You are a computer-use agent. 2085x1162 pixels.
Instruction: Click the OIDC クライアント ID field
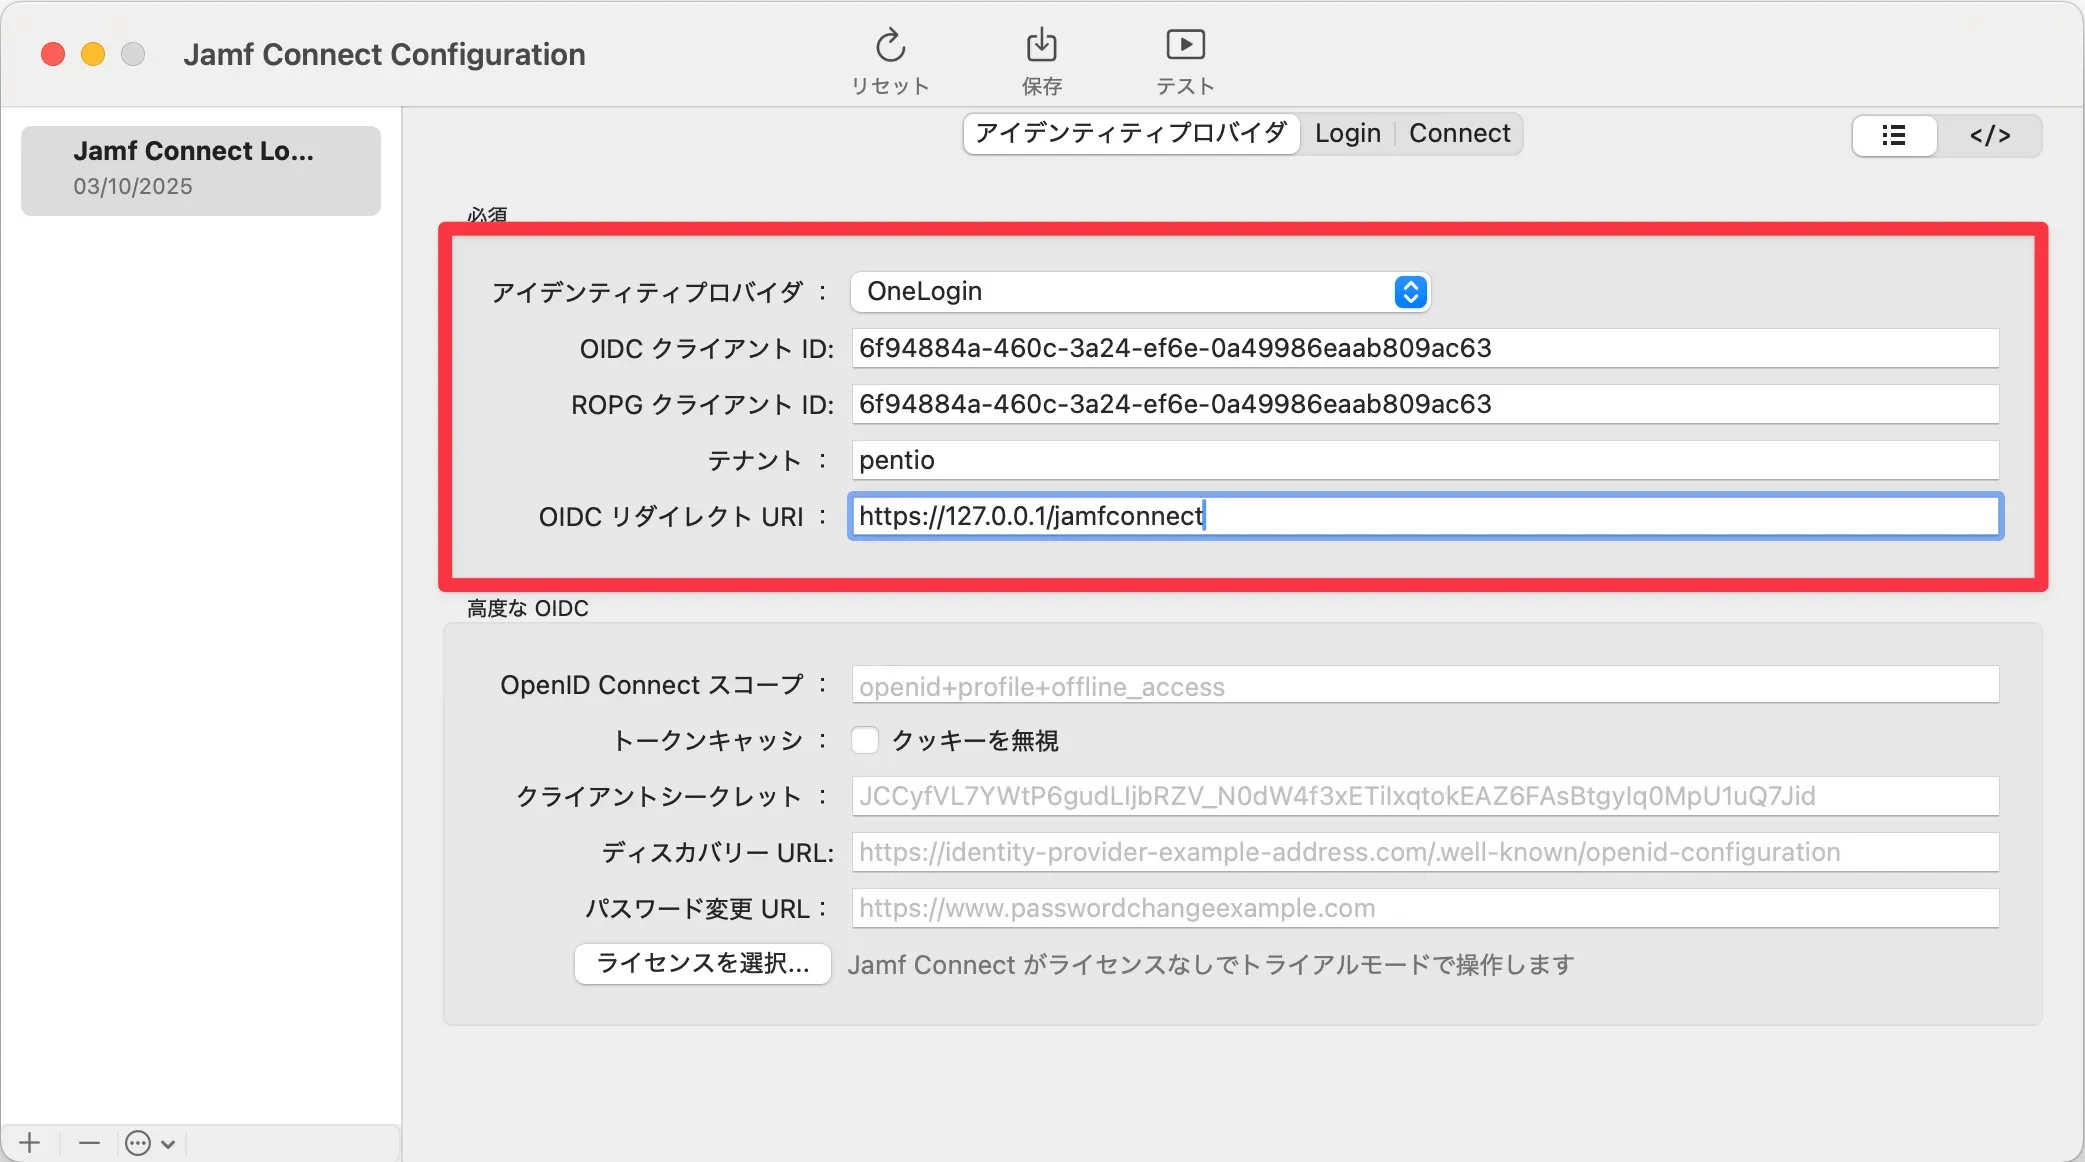coord(1424,348)
